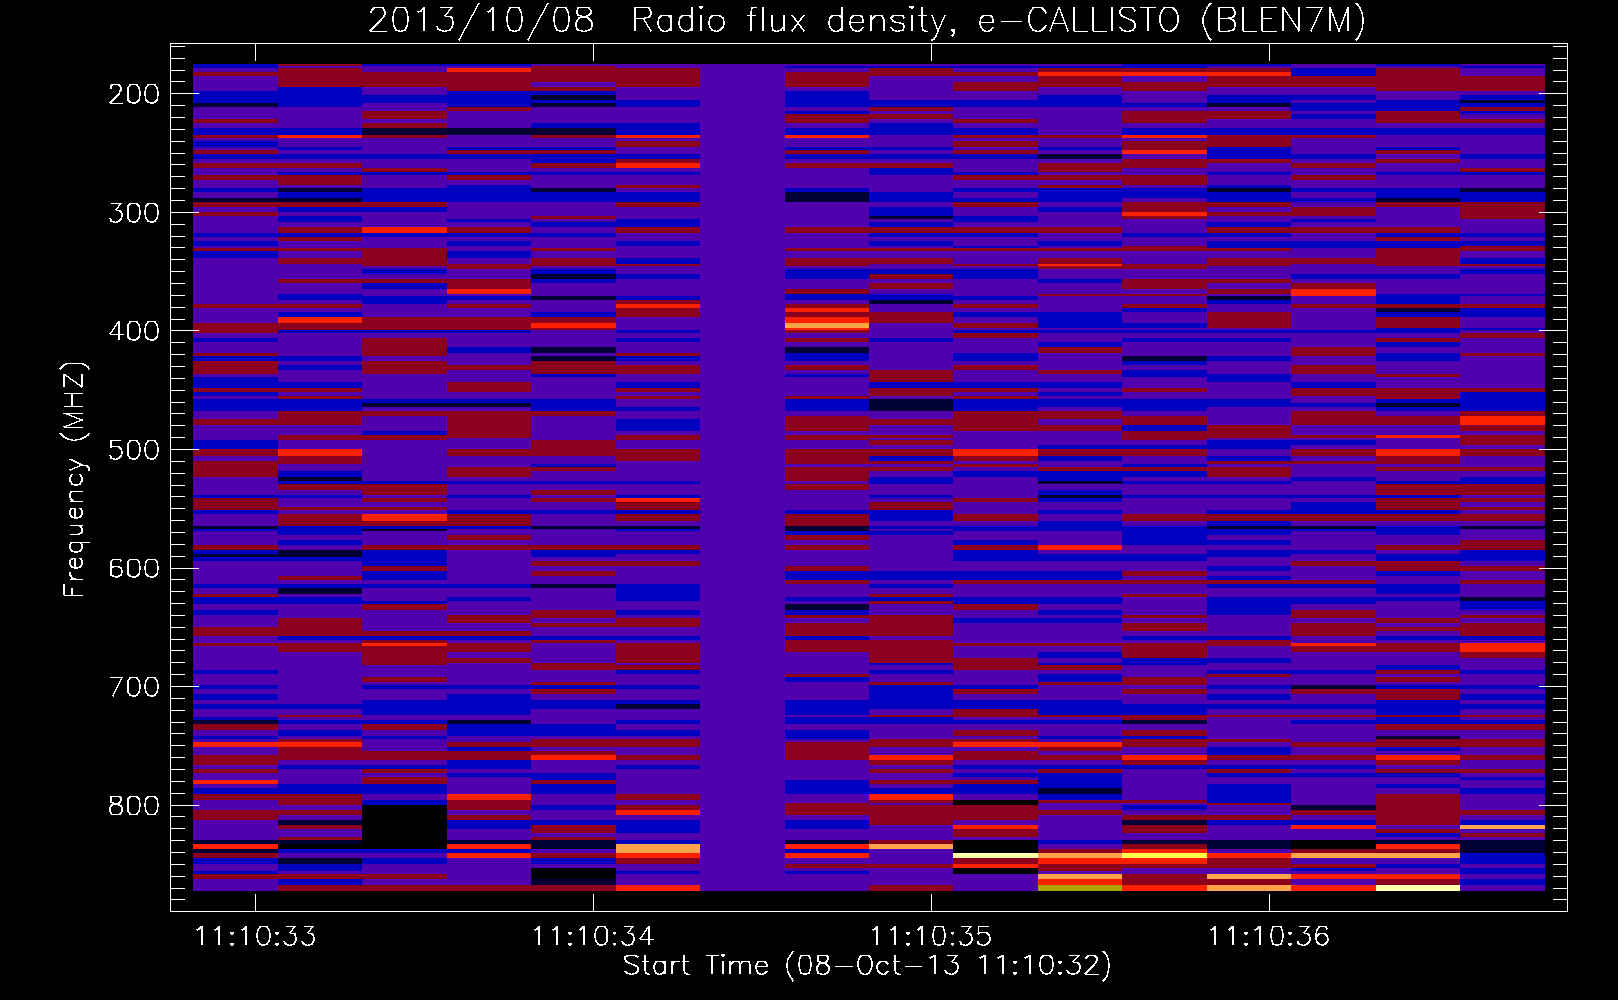1618x1000 pixels.
Task: Click the bright orange burst near 400 MHz
Action: point(827,323)
